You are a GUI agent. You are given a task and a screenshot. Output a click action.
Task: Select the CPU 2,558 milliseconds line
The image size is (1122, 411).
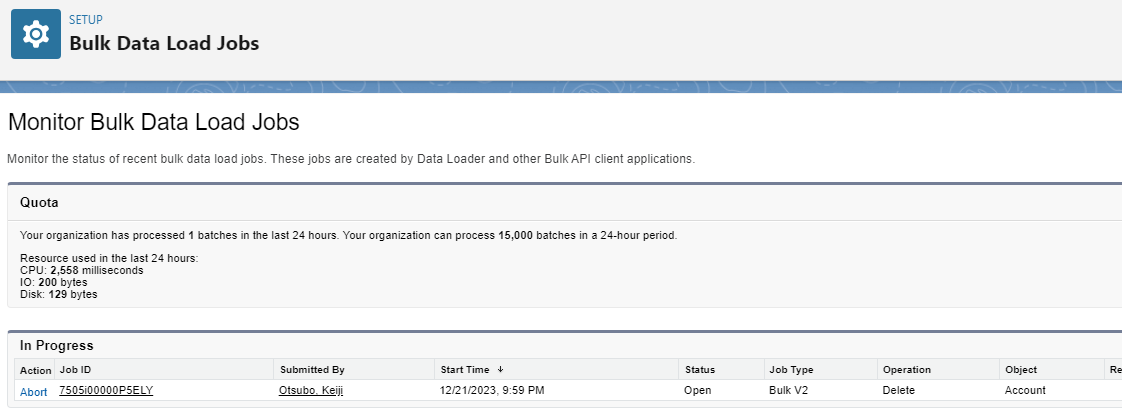pos(82,271)
